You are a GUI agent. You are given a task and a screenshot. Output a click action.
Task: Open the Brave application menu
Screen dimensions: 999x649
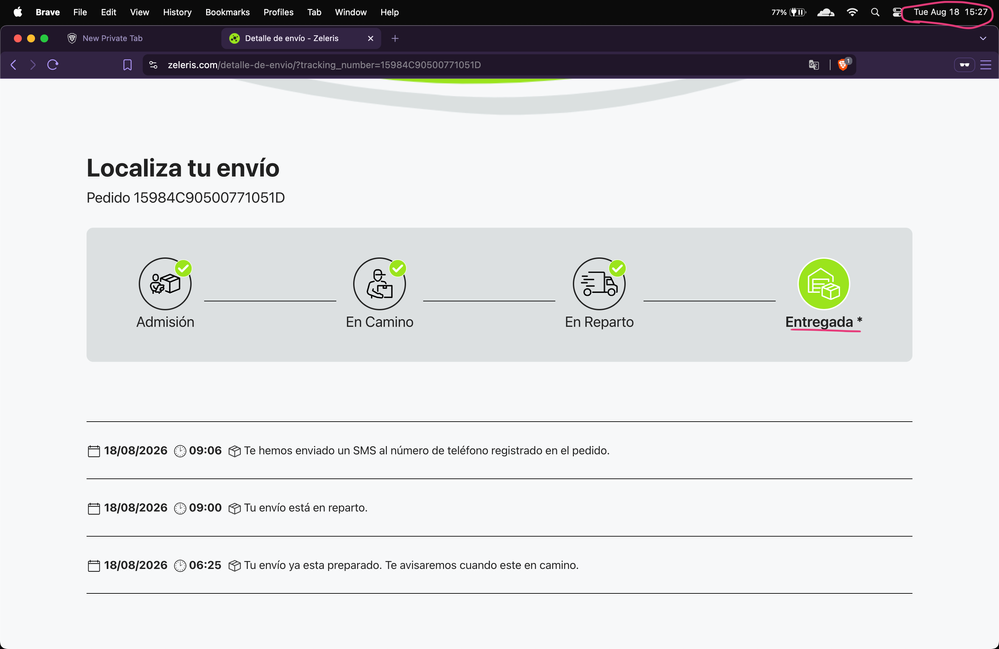coord(48,12)
